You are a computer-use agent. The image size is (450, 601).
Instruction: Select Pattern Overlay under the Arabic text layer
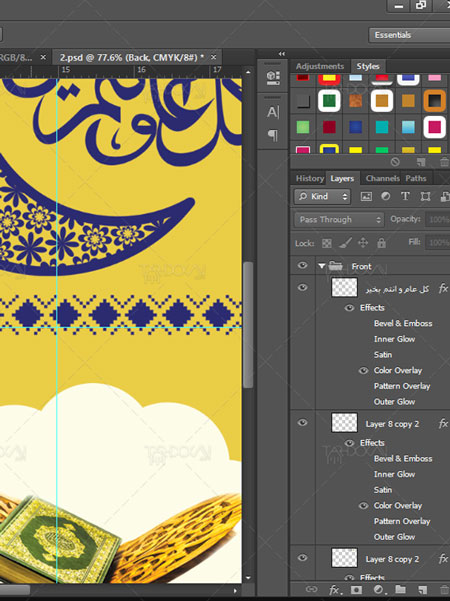coord(402,386)
